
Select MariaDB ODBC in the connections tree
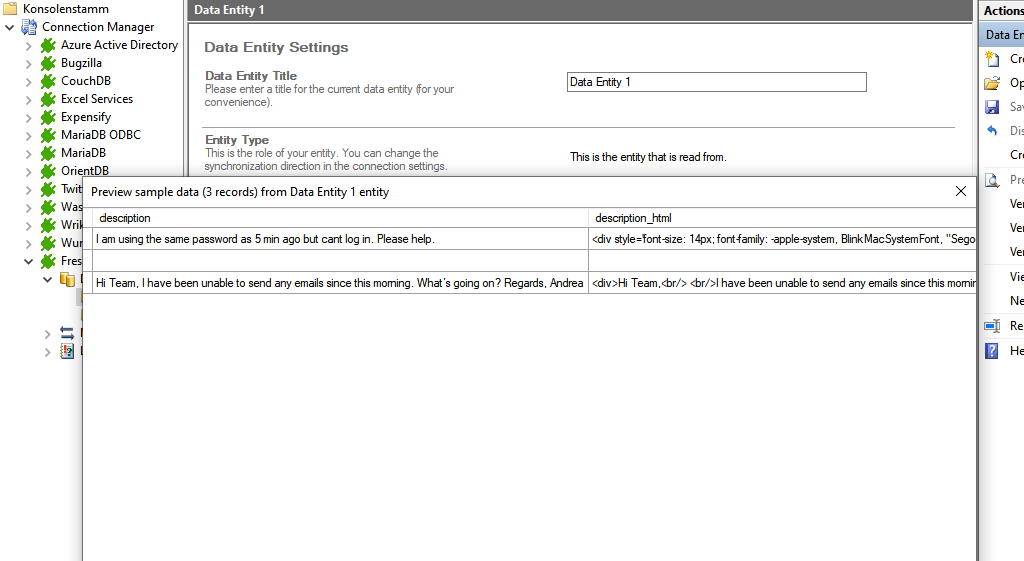click(101, 135)
